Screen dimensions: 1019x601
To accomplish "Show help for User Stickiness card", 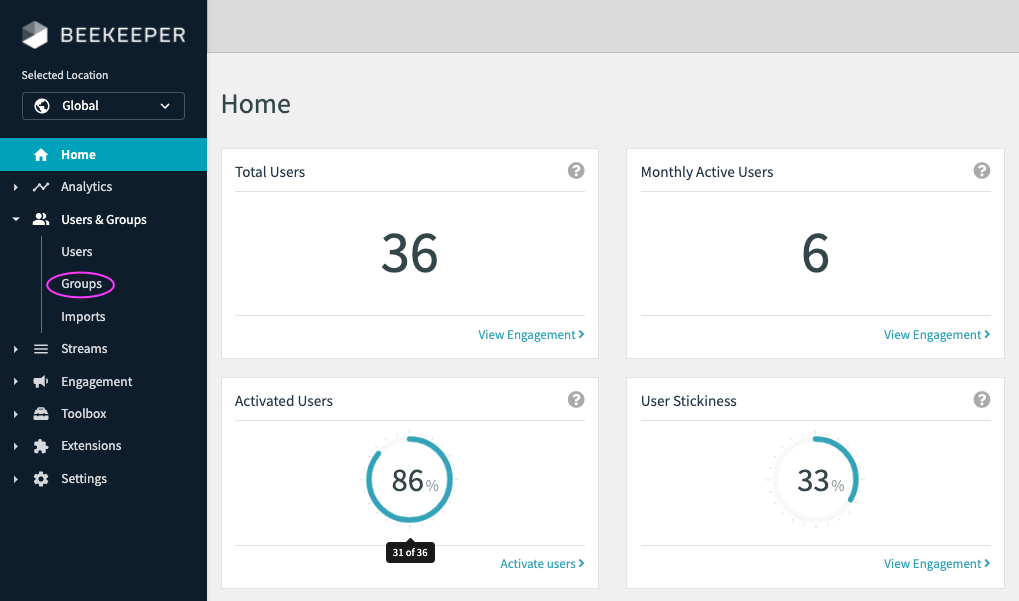I will point(982,400).
